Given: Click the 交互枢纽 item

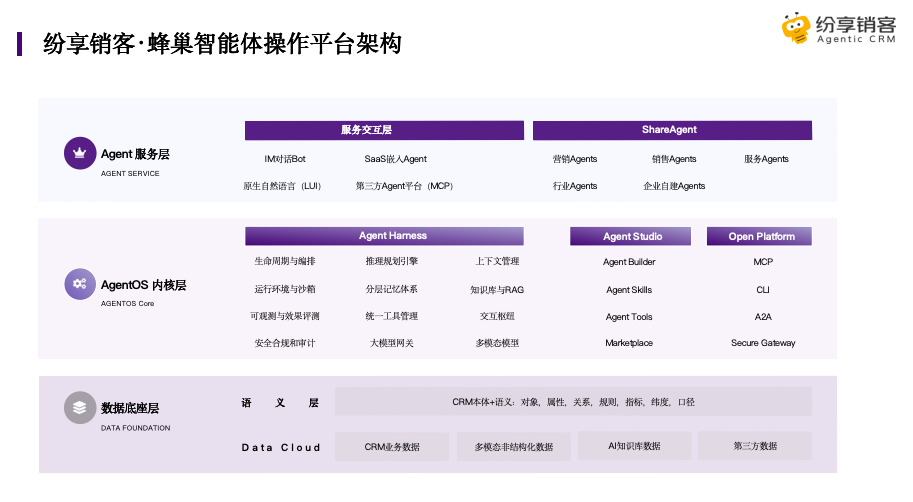Looking at the screenshot, I should 497,316.
